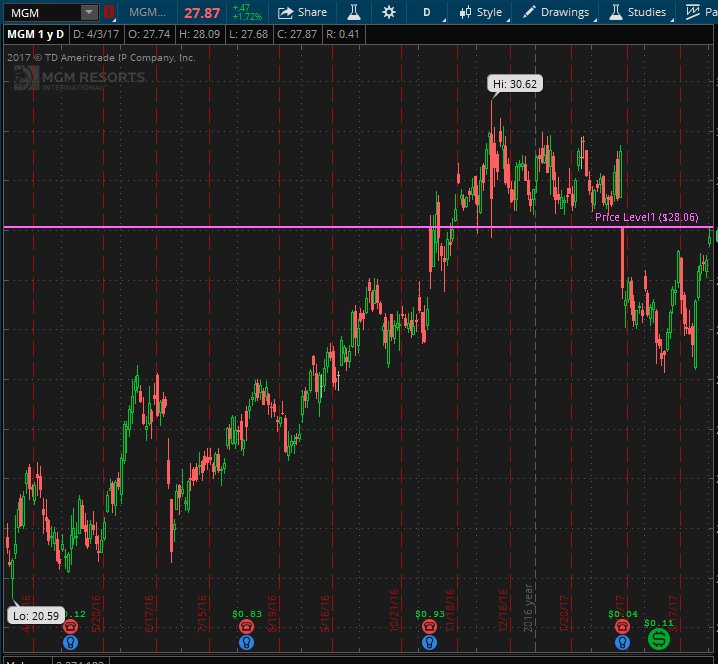The width and height of the screenshot is (718, 664).
Task: Select the Price Level1 ($28.06) line label
Action: coord(647,217)
